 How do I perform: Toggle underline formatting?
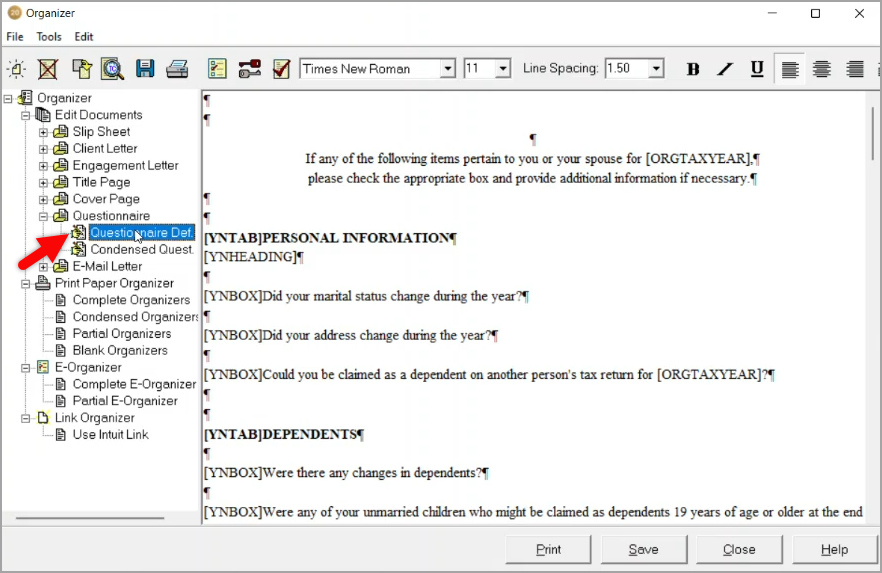(757, 69)
